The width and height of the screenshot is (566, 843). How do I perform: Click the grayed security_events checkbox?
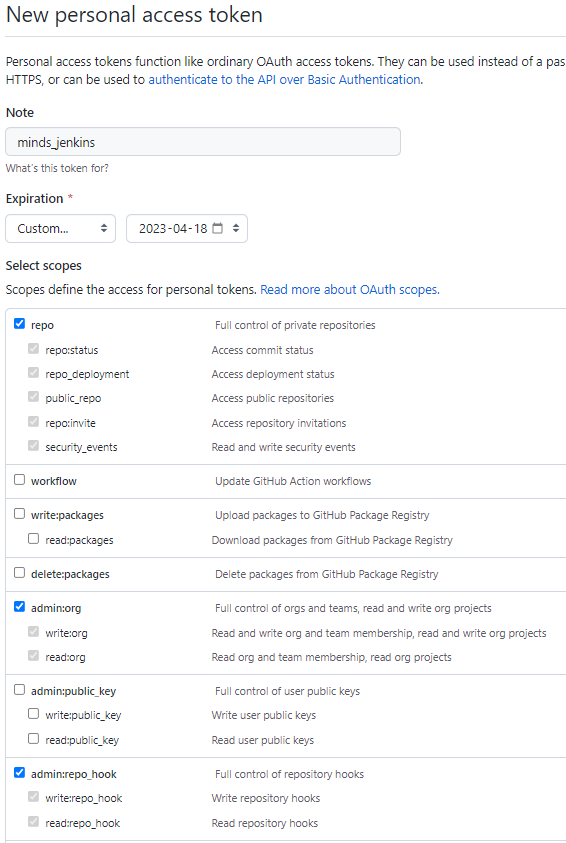click(x=33, y=446)
